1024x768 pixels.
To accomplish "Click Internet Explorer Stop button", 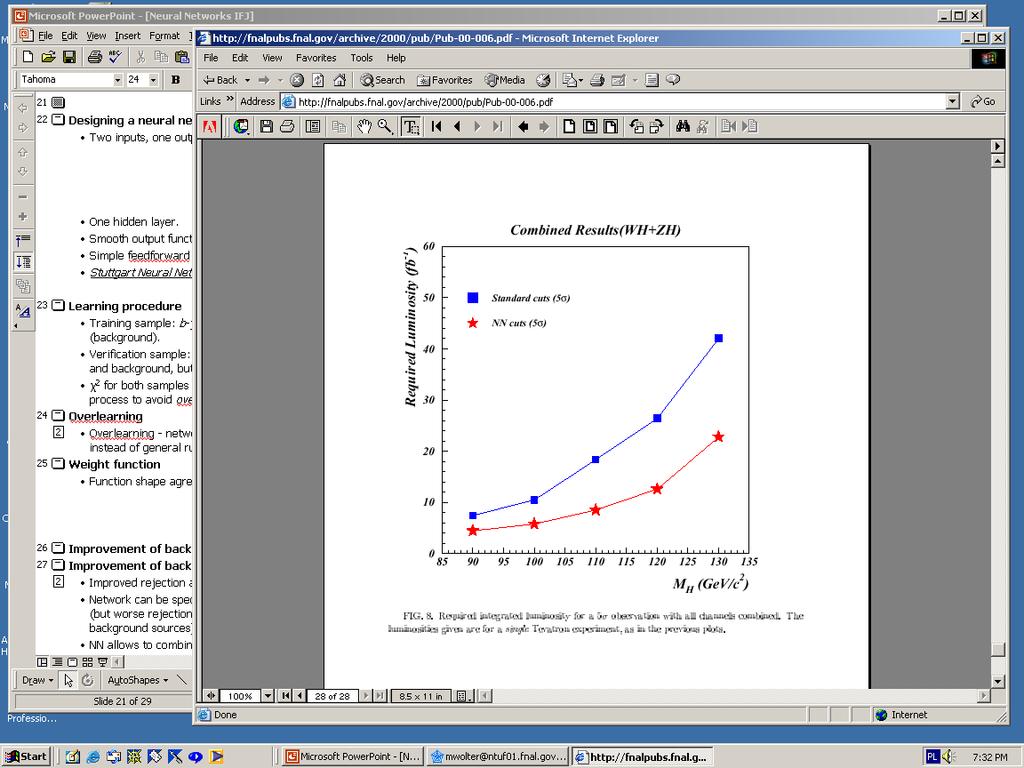I will point(297,80).
